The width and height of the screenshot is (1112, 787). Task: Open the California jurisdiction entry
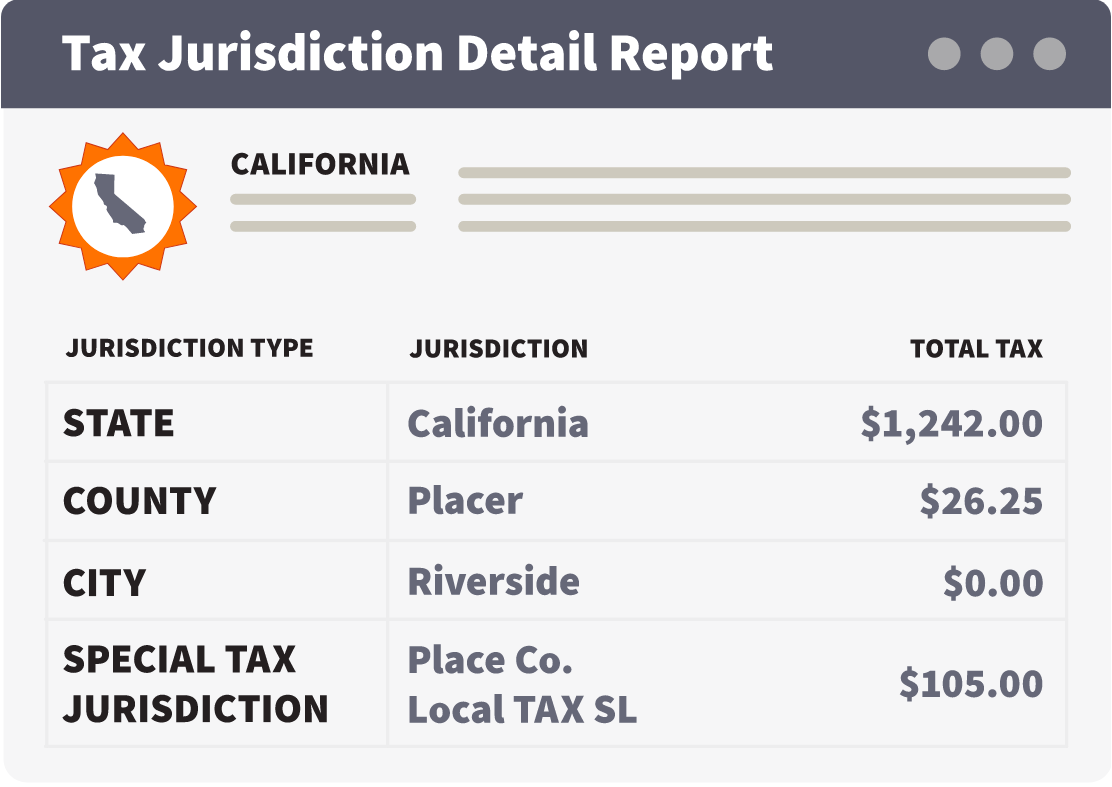pos(498,423)
